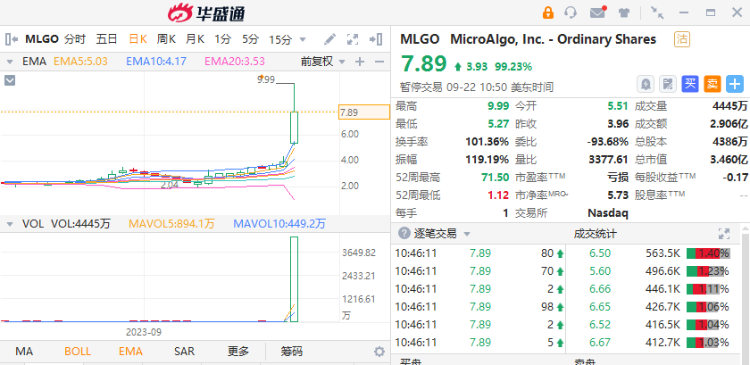Screen dimensions: 750x365
Task: Select the 1分 interval tab
Action: (222, 39)
